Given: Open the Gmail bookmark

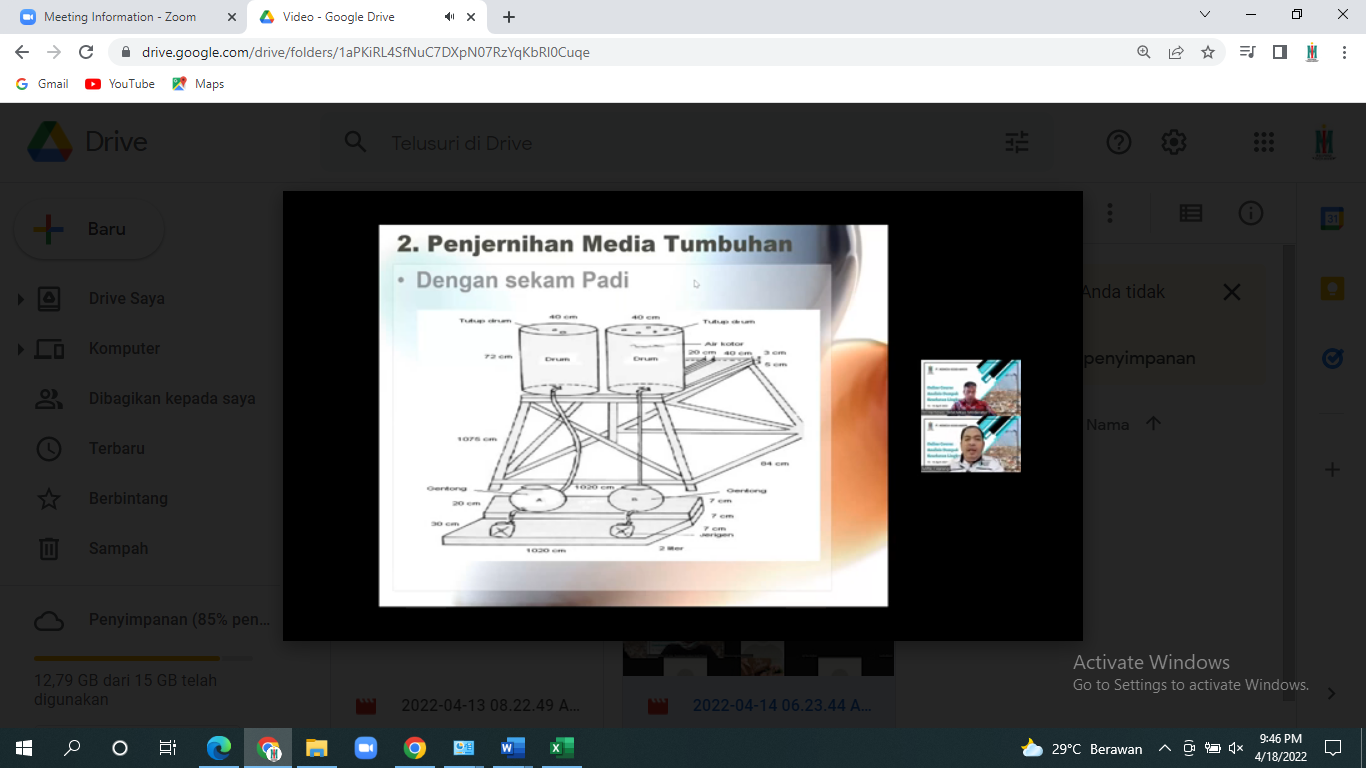Looking at the screenshot, I should [x=43, y=84].
